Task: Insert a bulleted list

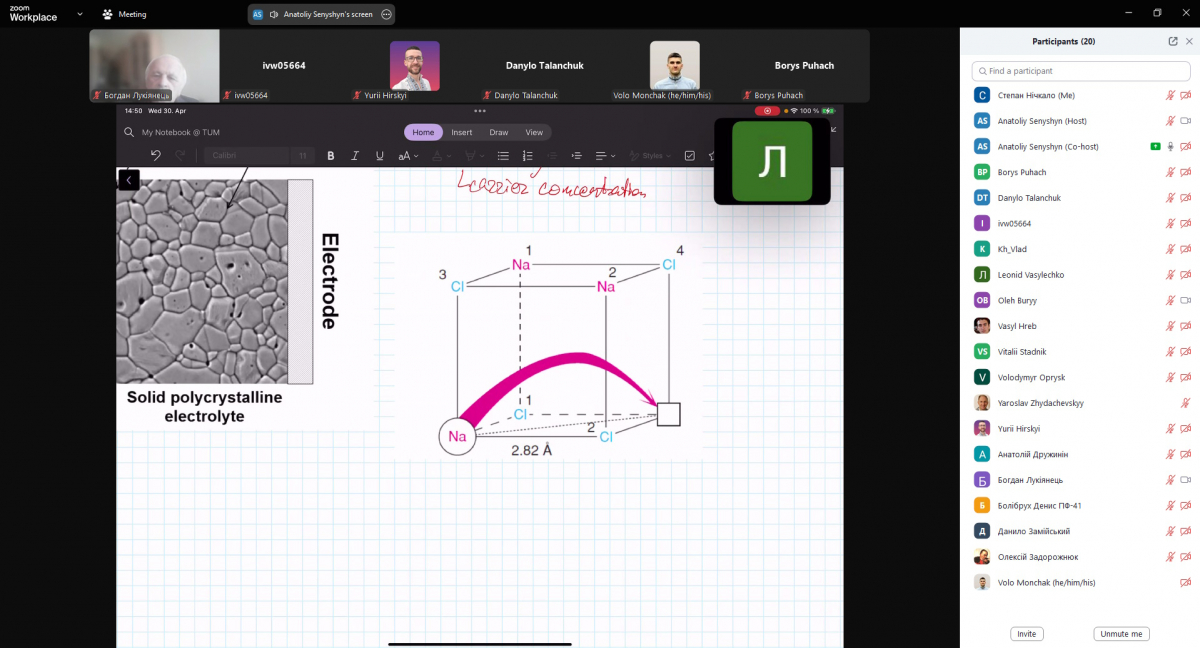Action: tap(503, 156)
